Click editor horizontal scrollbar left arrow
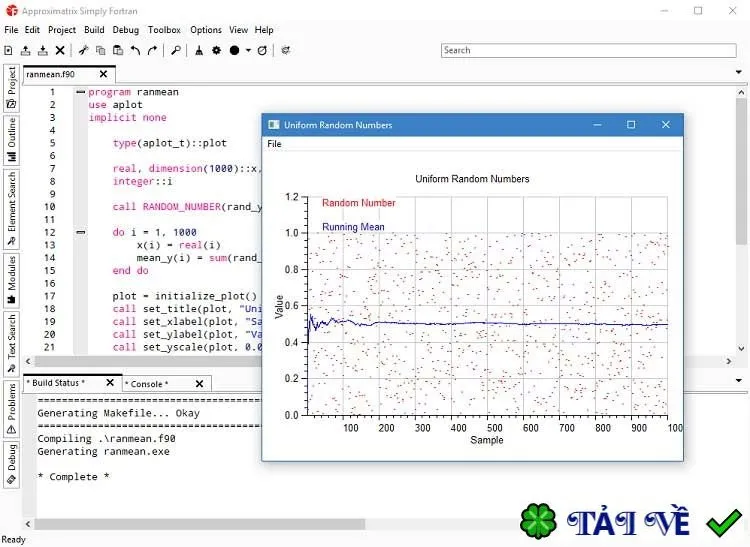This screenshot has height=547, width=750. tap(28, 361)
